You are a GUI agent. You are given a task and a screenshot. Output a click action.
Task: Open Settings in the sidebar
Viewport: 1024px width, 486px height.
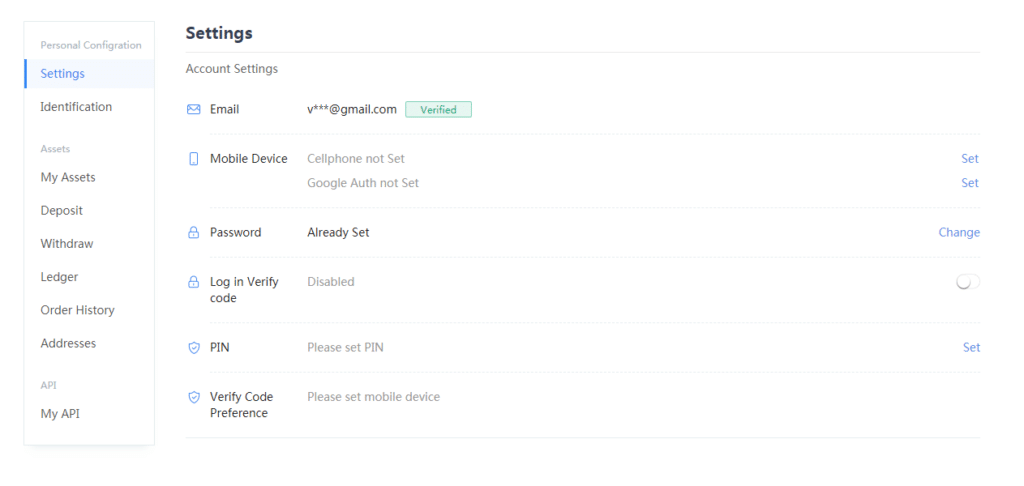coord(62,74)
